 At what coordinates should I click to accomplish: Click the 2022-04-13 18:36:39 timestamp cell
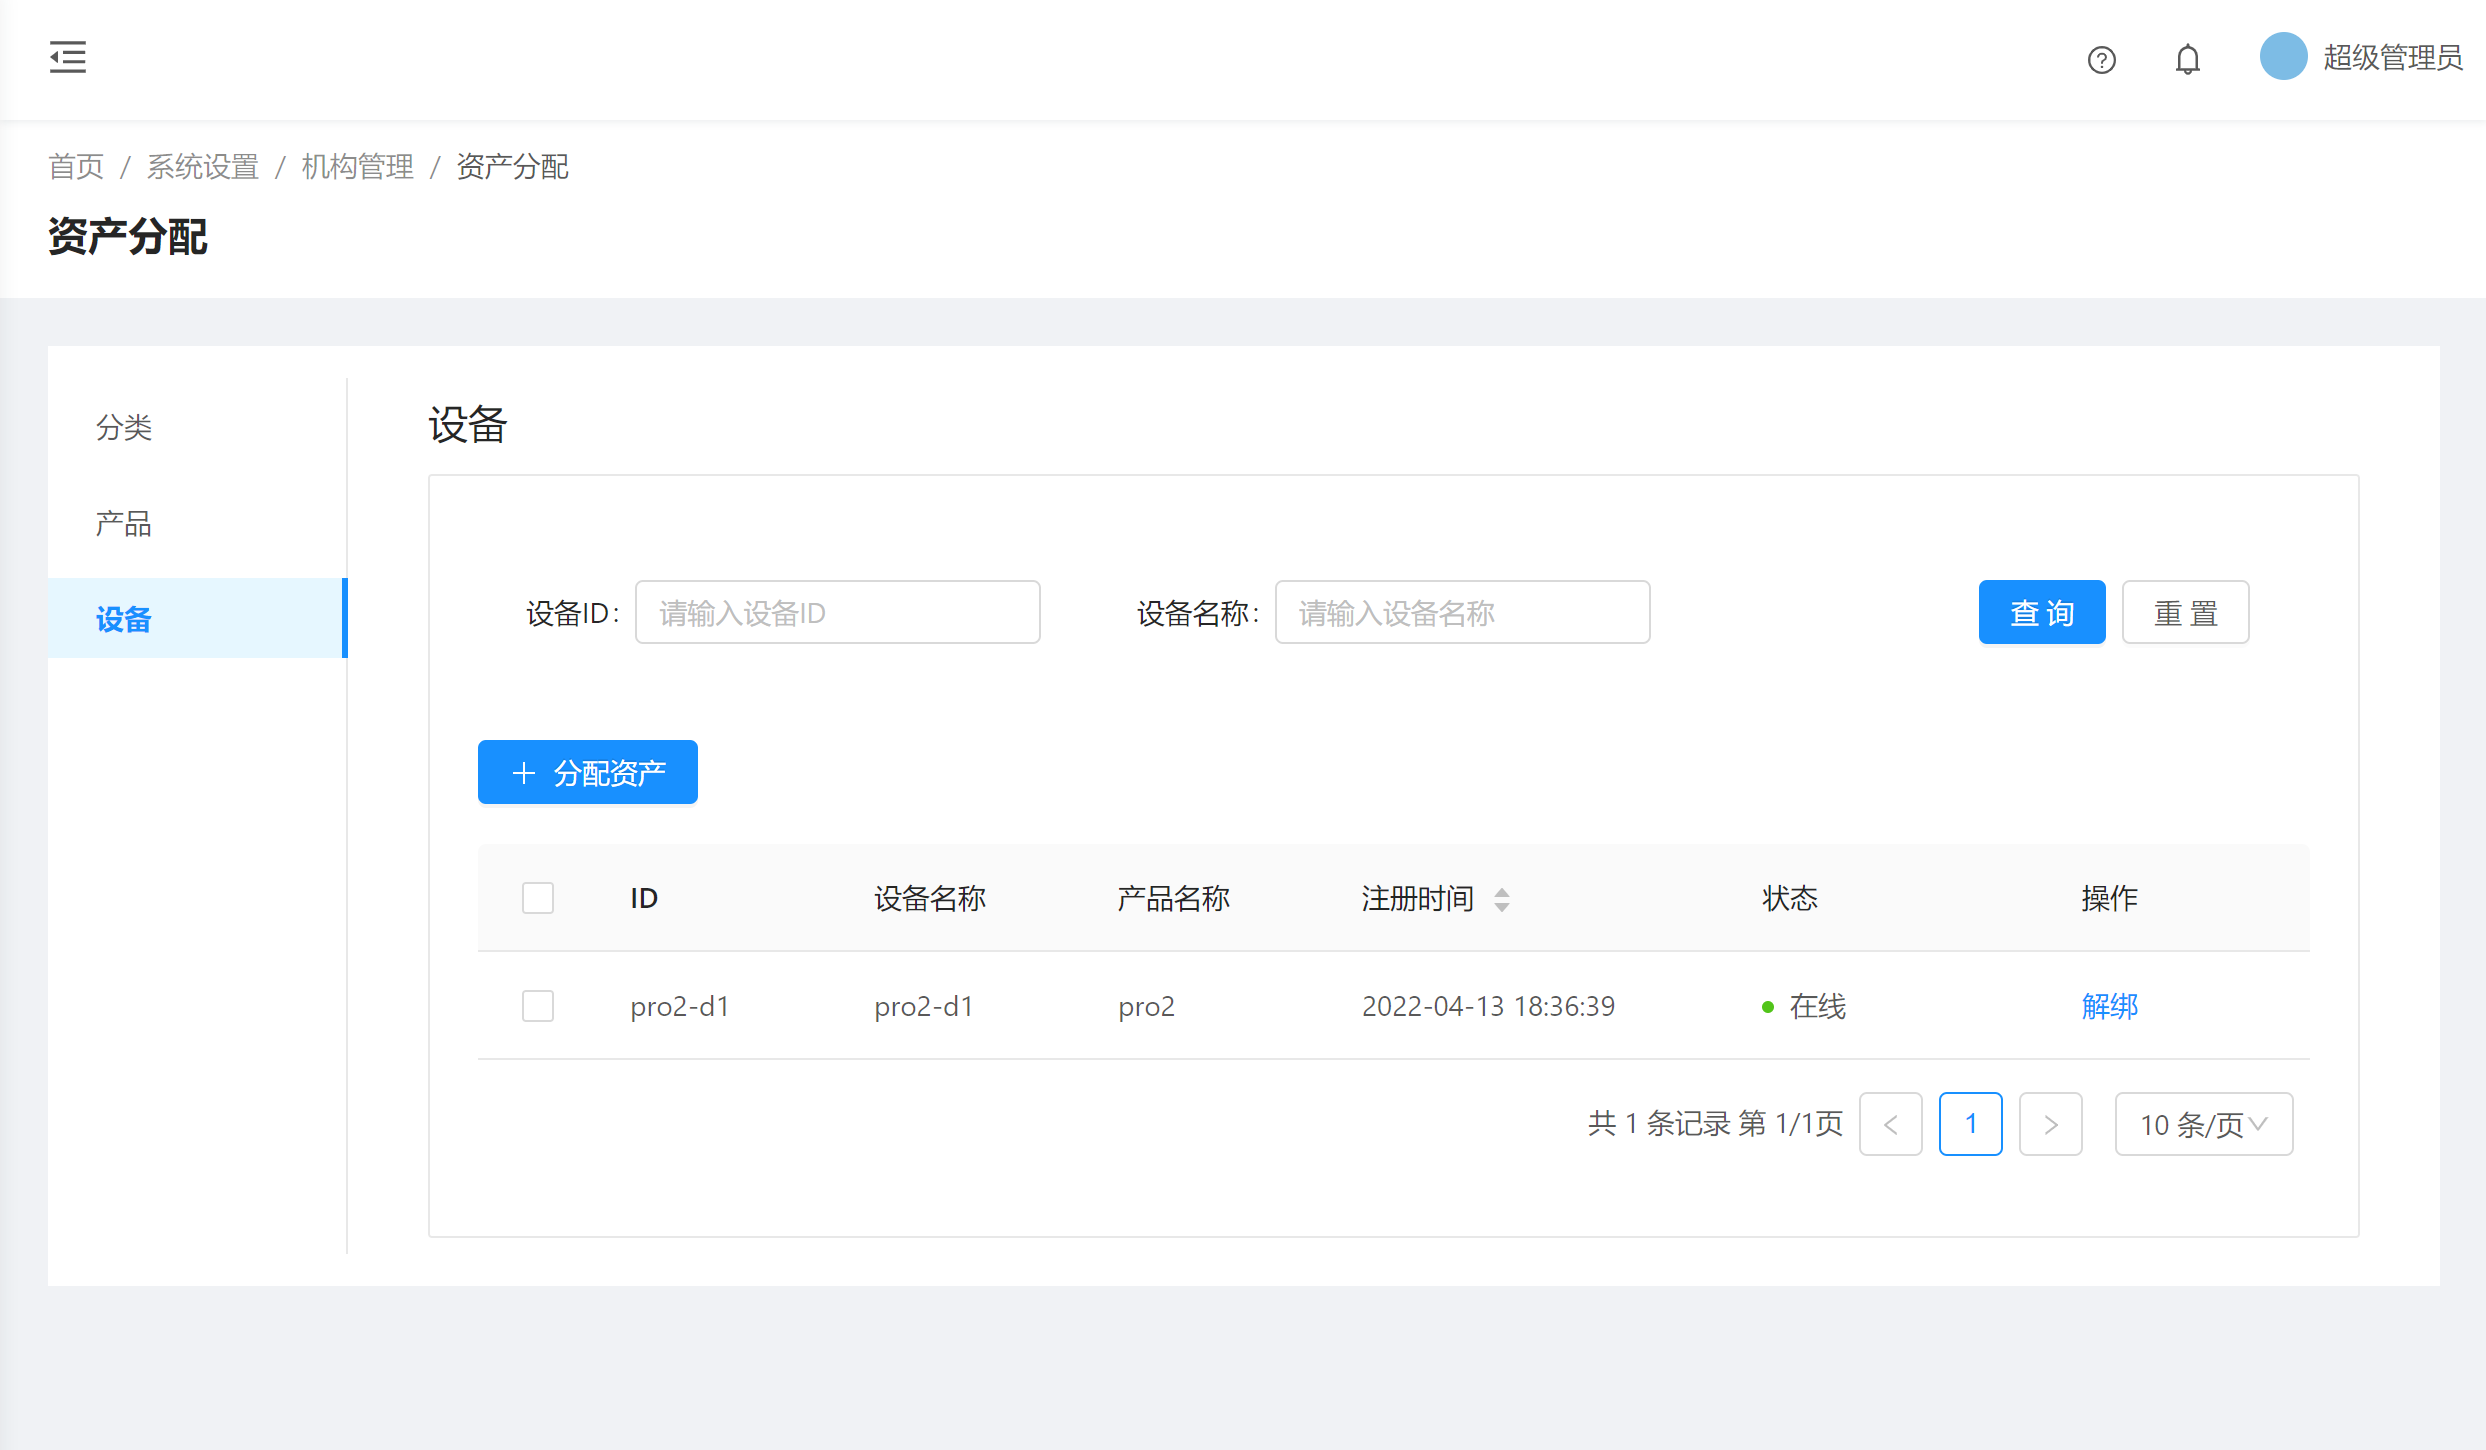click(1488, 1006)
